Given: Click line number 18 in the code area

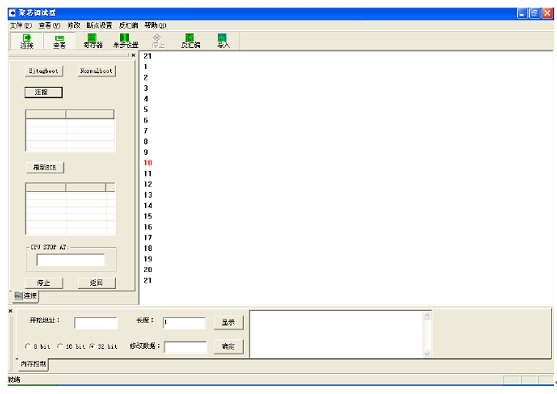Looking at the screenshot, I should (148, 248).
